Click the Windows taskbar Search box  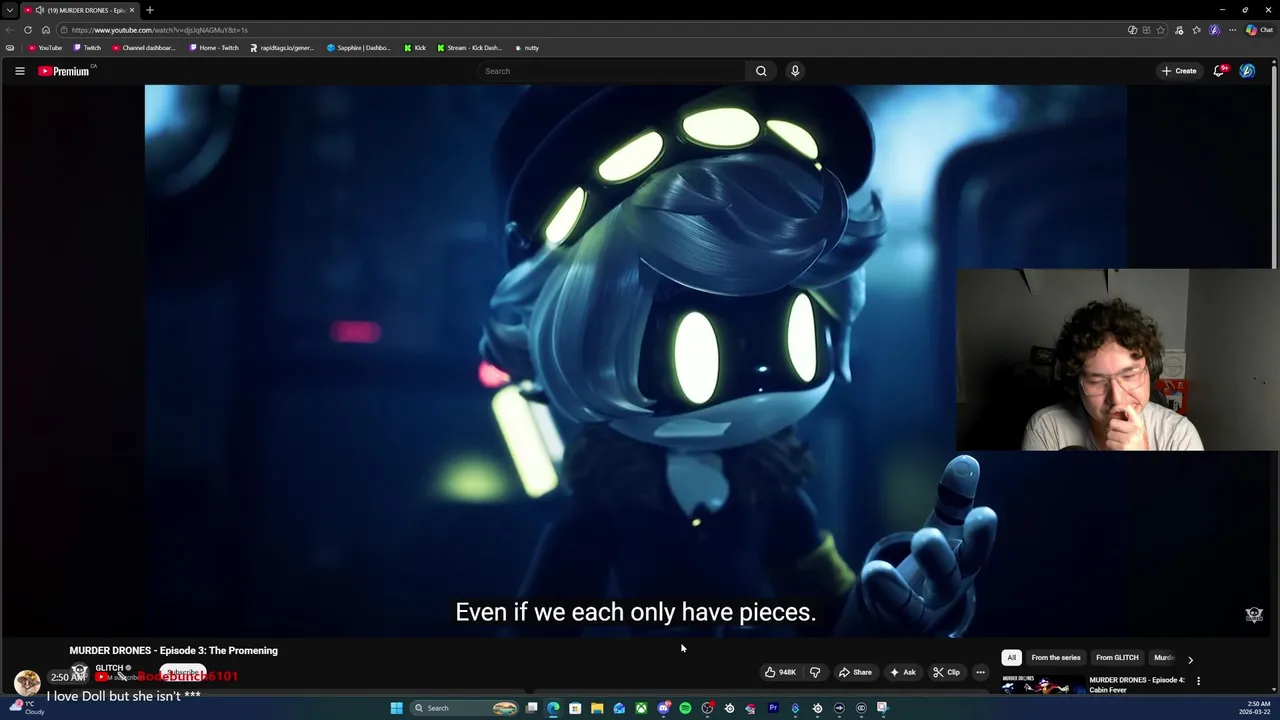(x=465, y=708)
